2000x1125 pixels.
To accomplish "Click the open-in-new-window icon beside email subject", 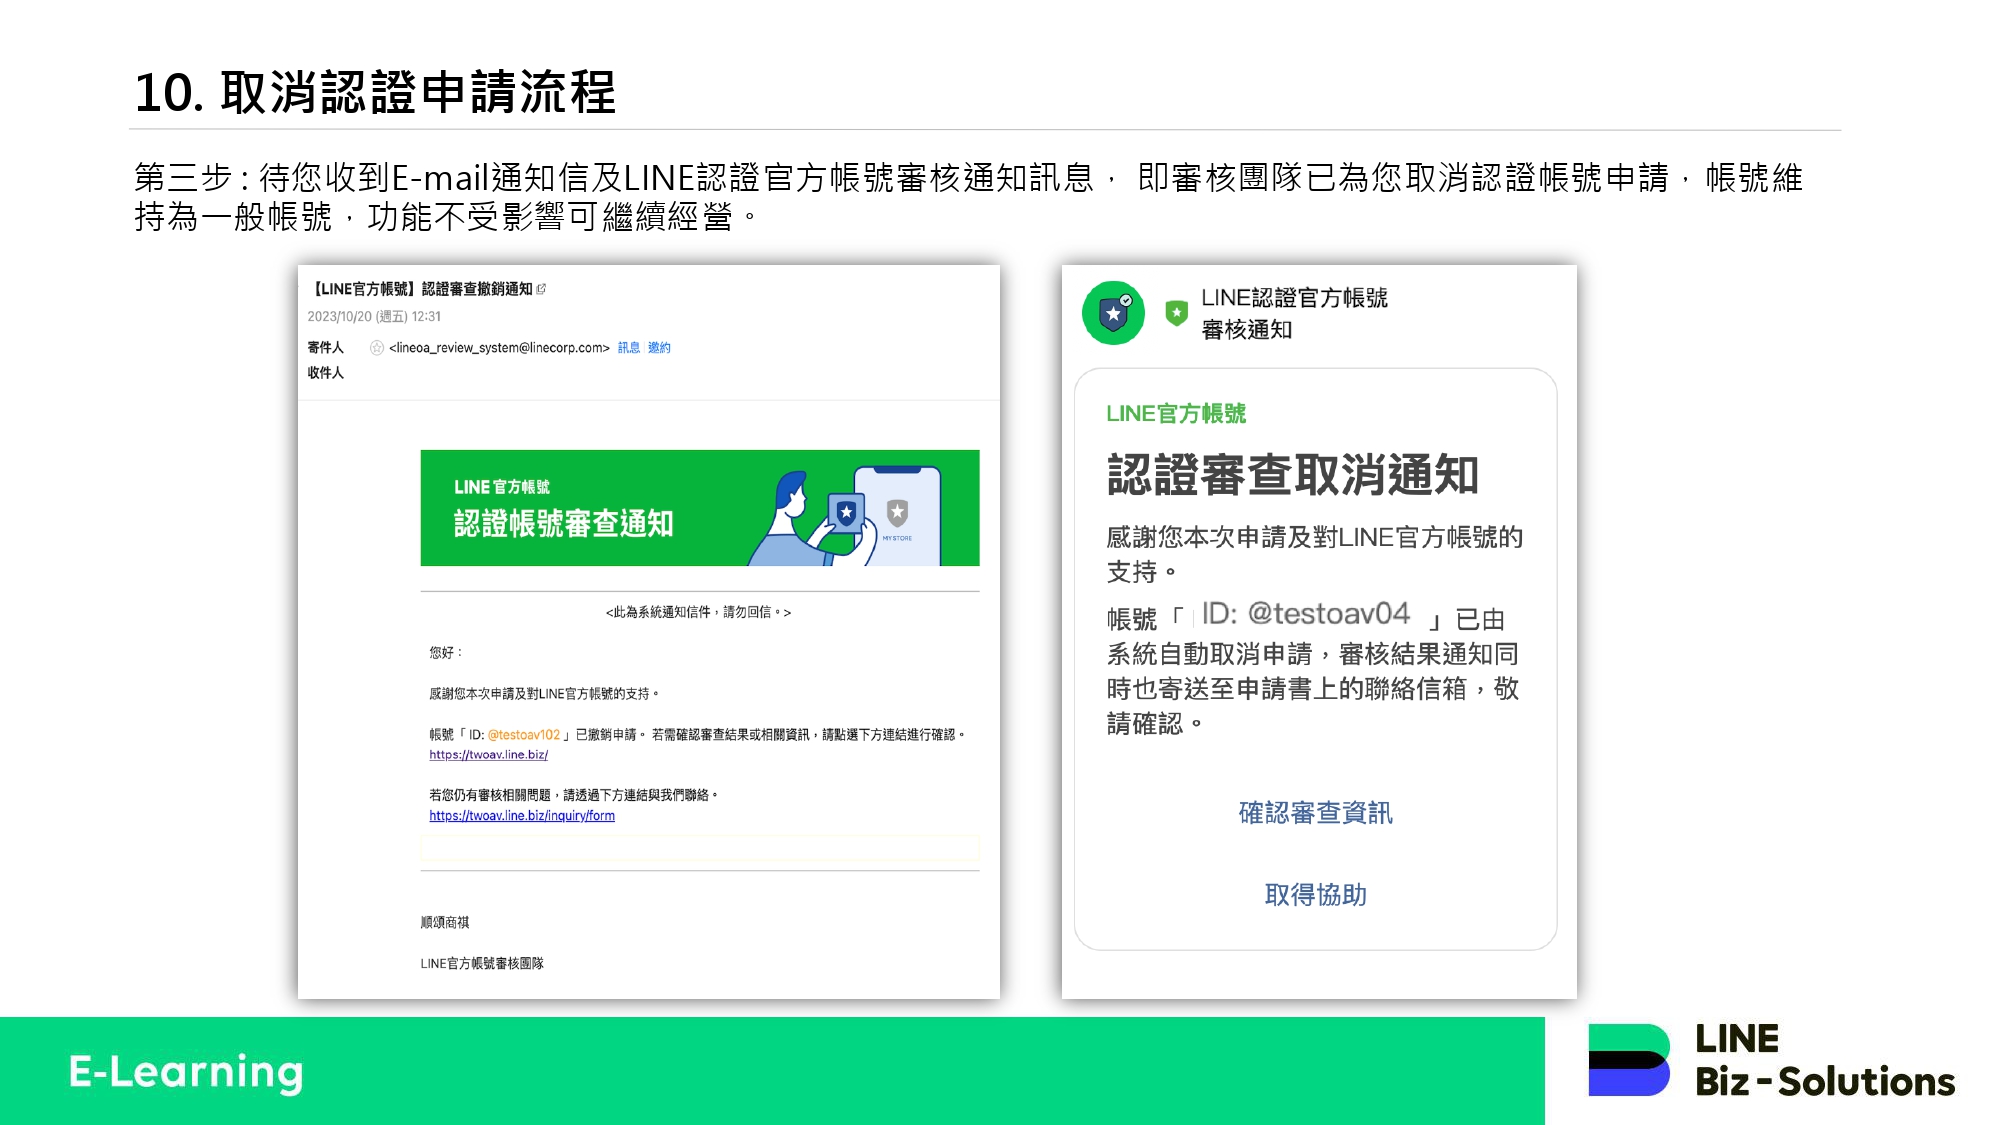I will click(541, 289).
